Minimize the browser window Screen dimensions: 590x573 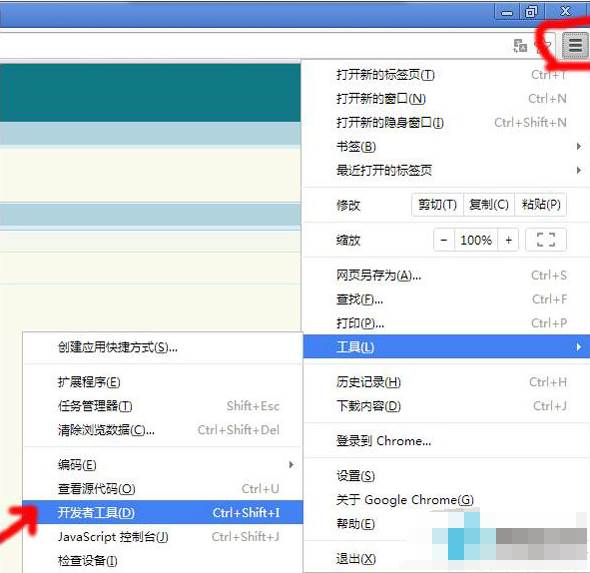(x=506, y=12)
